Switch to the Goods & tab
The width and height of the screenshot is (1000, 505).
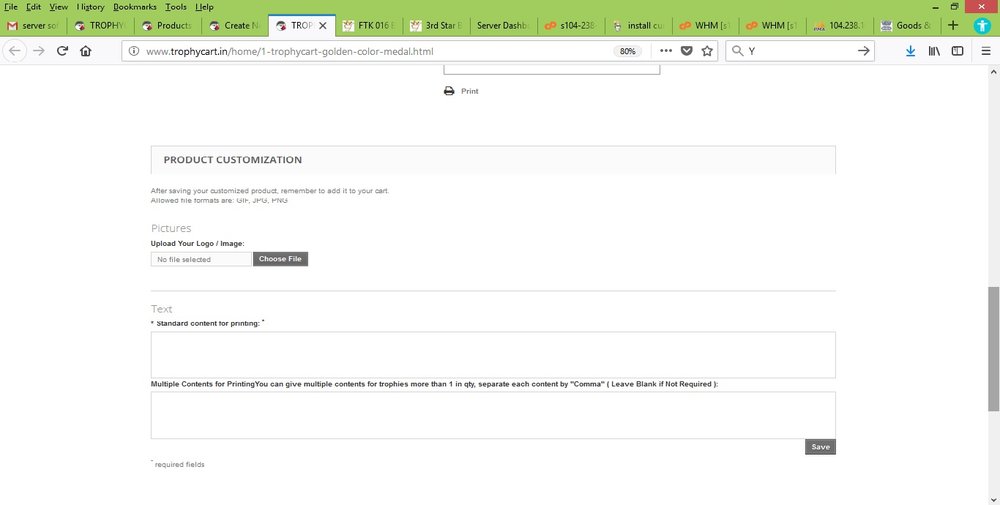(x=906, y=26)
